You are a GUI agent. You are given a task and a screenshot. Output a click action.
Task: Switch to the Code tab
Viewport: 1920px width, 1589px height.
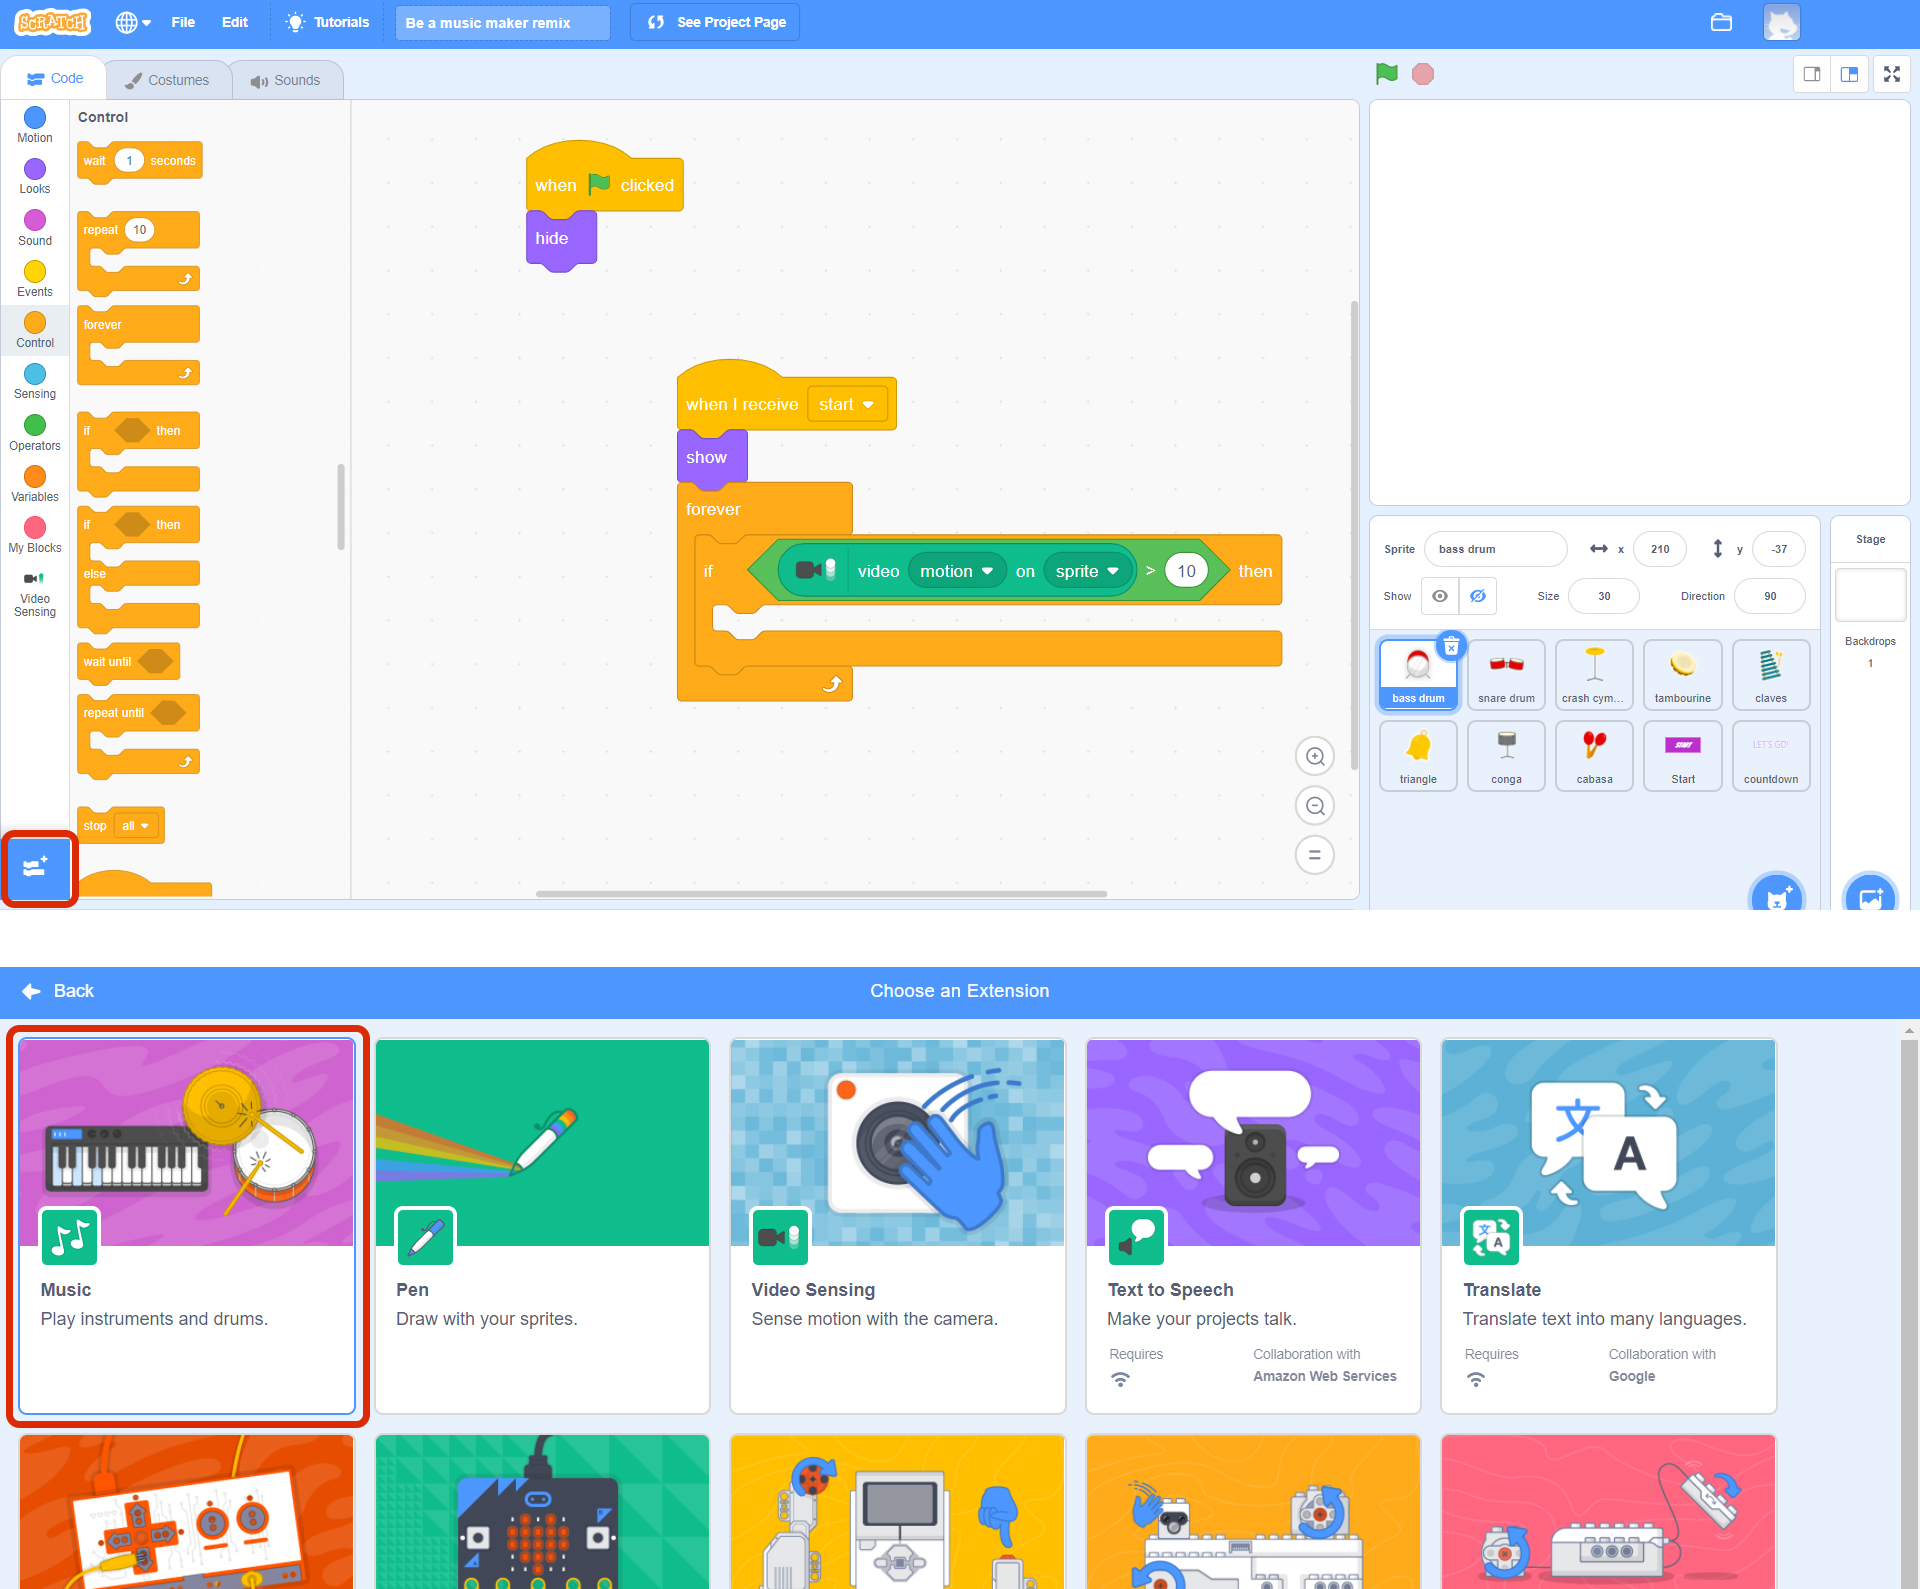click(55, 78)
